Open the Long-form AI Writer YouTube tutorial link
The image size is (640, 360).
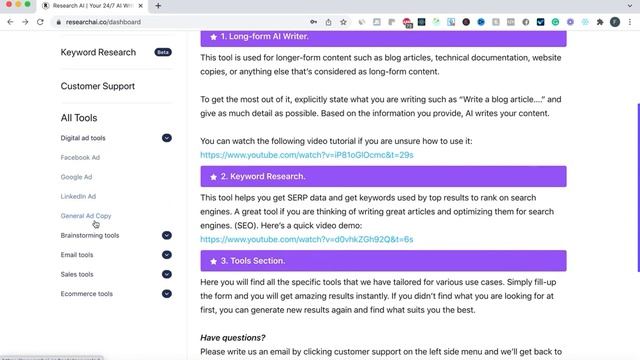coord(307,155)
